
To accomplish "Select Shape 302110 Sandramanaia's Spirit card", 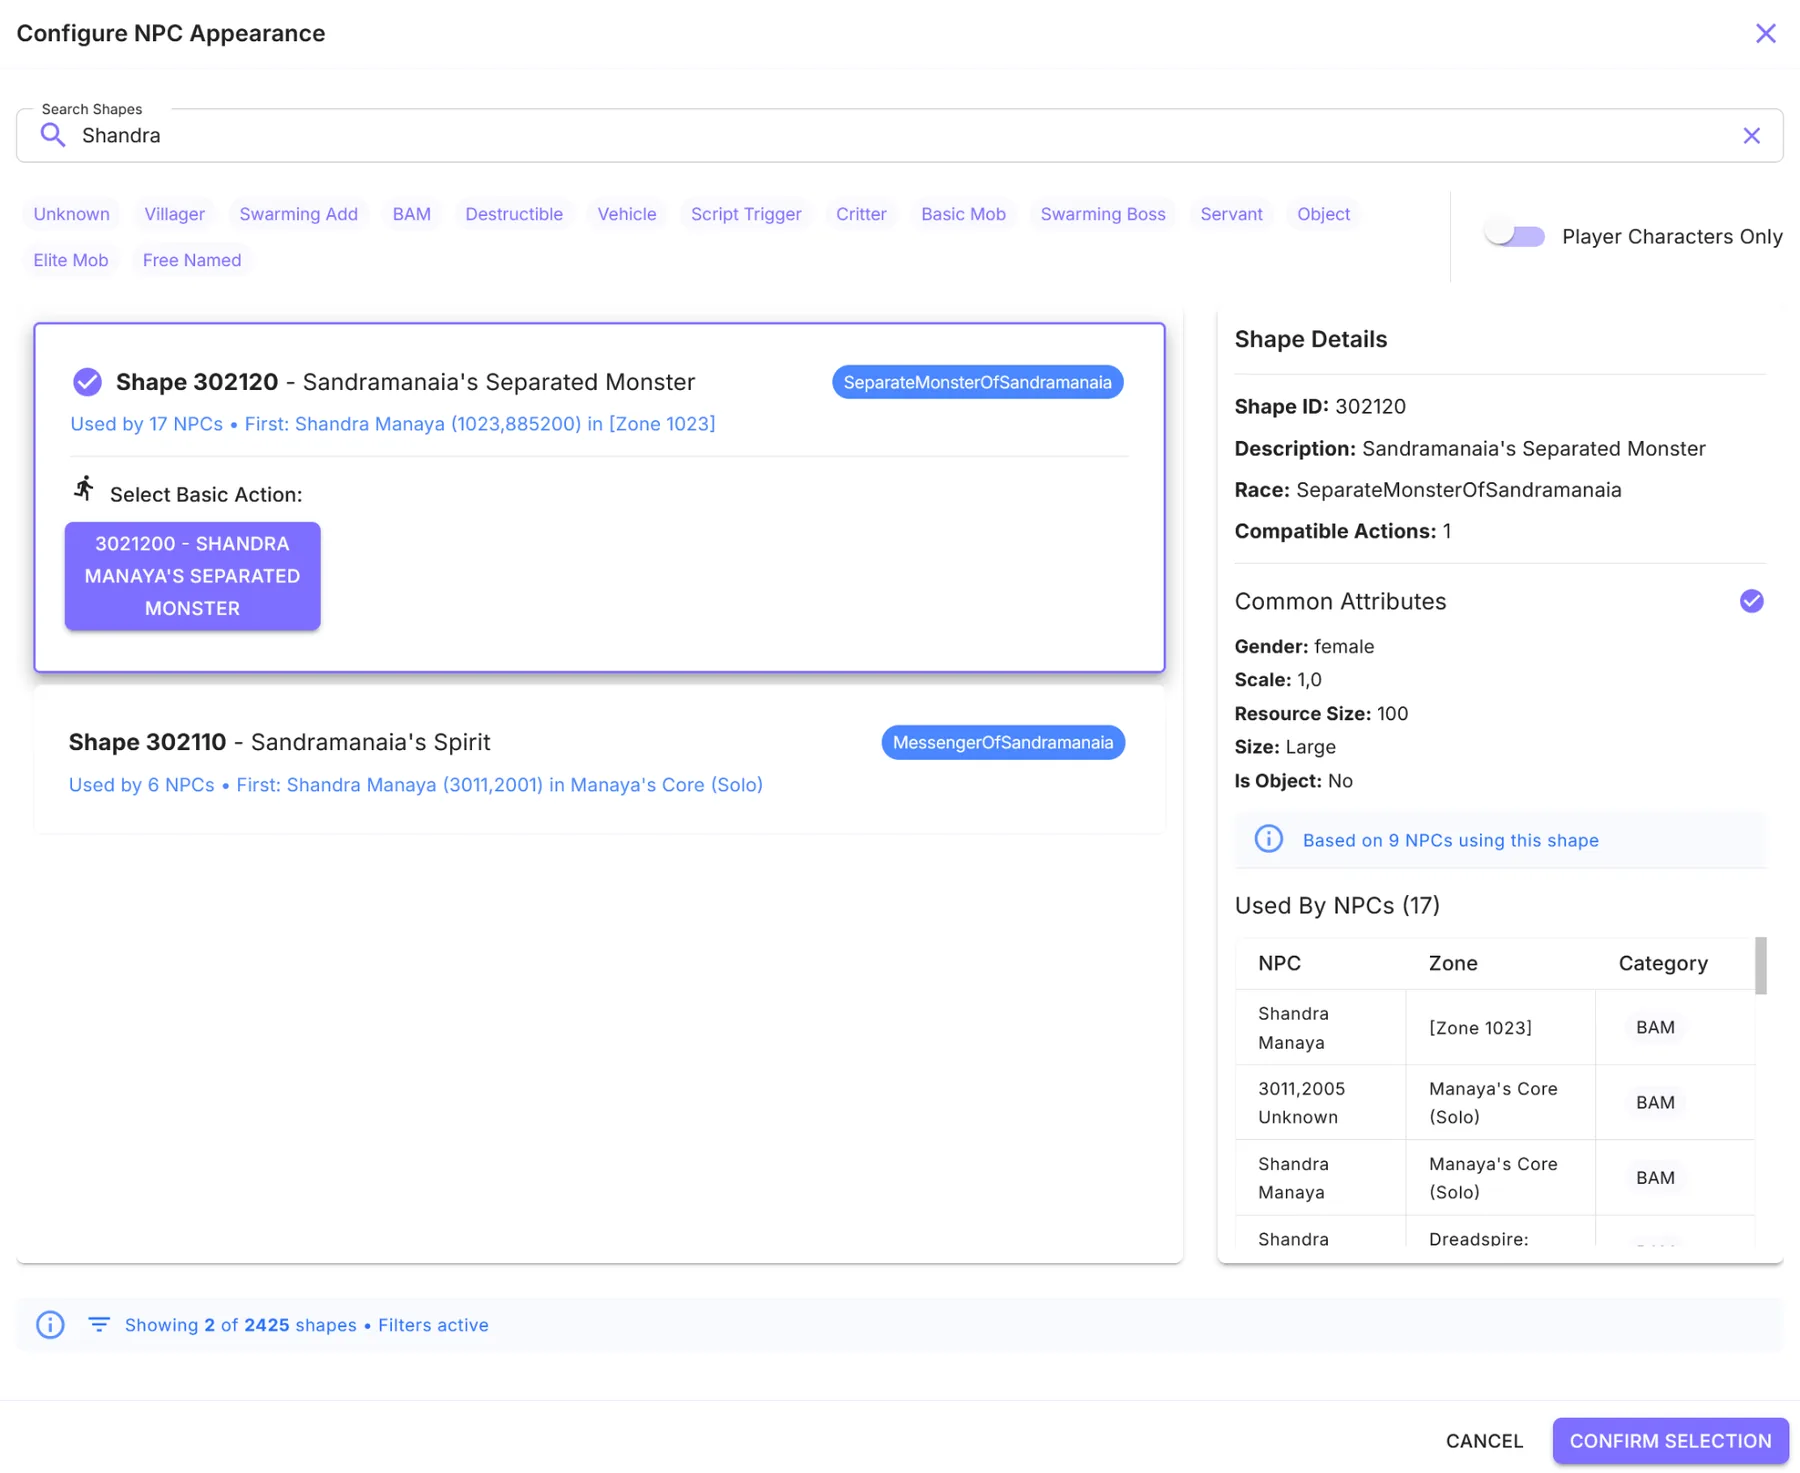I will (x=599, y=762).
